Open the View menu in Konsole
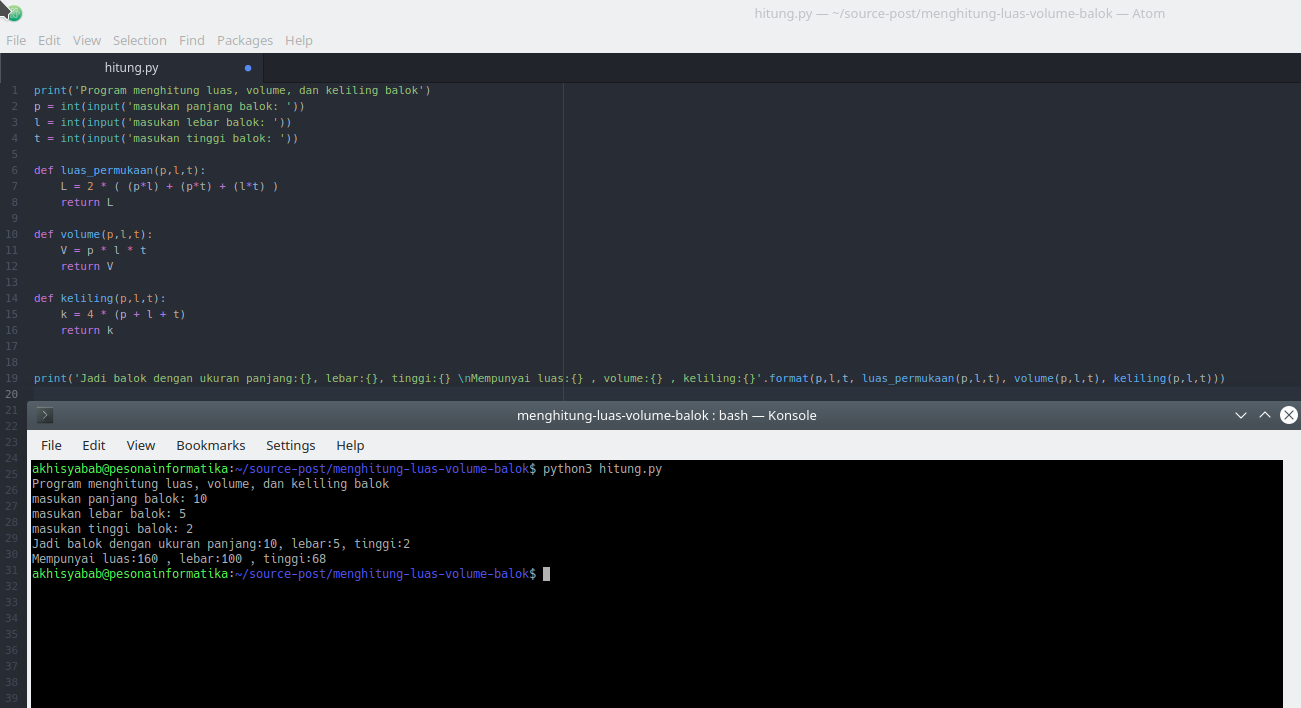This screenshot has height=708, width=1301. point(140,445)
